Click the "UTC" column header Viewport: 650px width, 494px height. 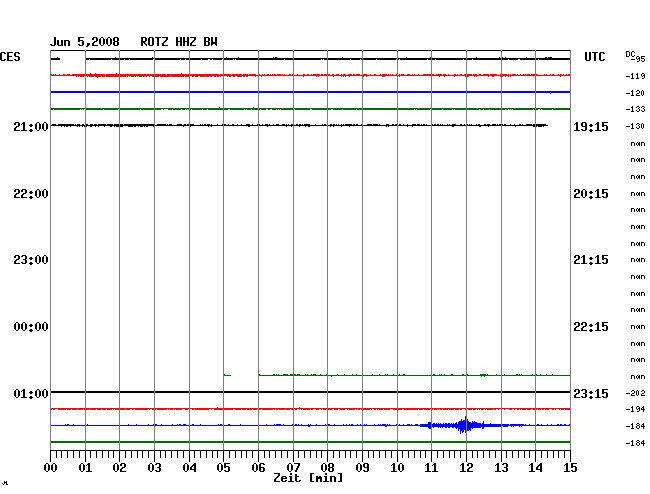[x=594, y=57]
